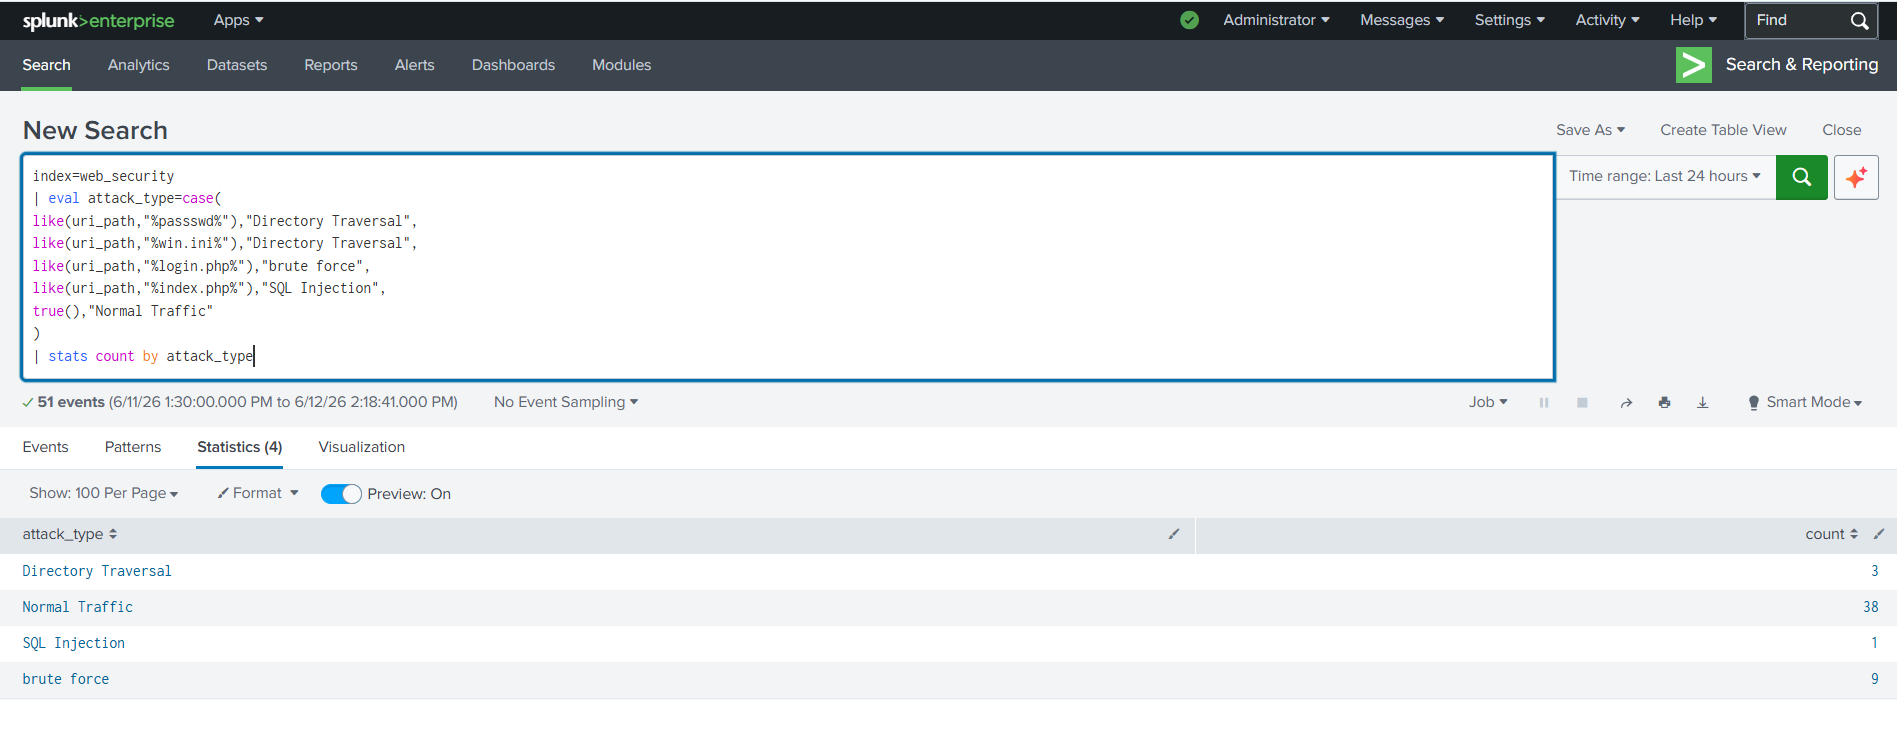Switch to the Visualization tab
The width and height of the screenshot is (1897, 752).
point(362,447)
